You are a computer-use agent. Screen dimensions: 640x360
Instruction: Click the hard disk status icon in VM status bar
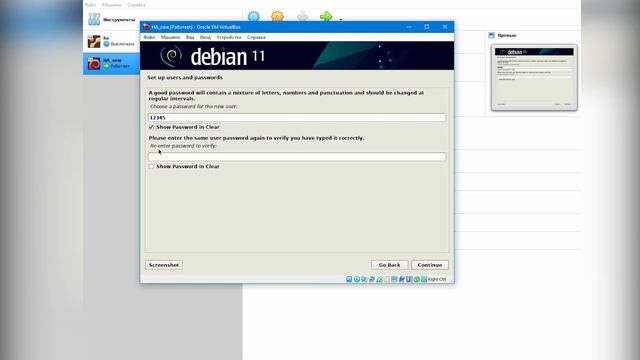pos(349,279)
